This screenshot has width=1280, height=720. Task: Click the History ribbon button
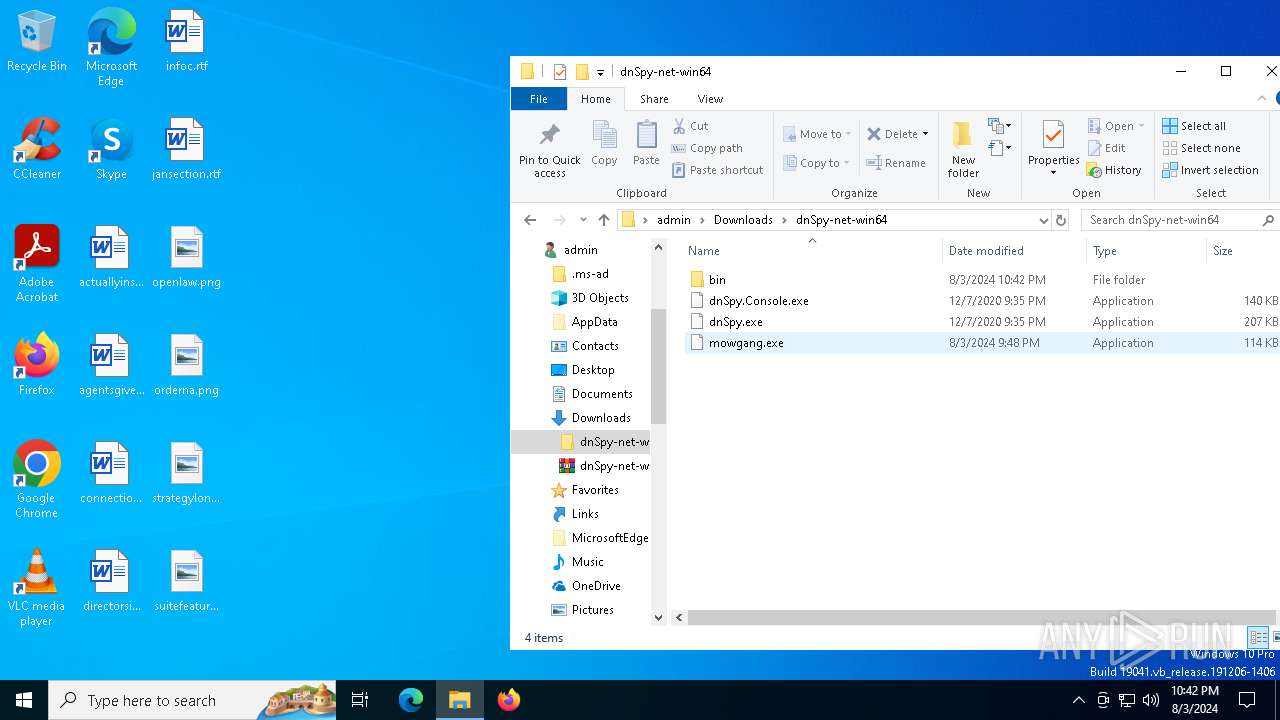click(1114, 170)
